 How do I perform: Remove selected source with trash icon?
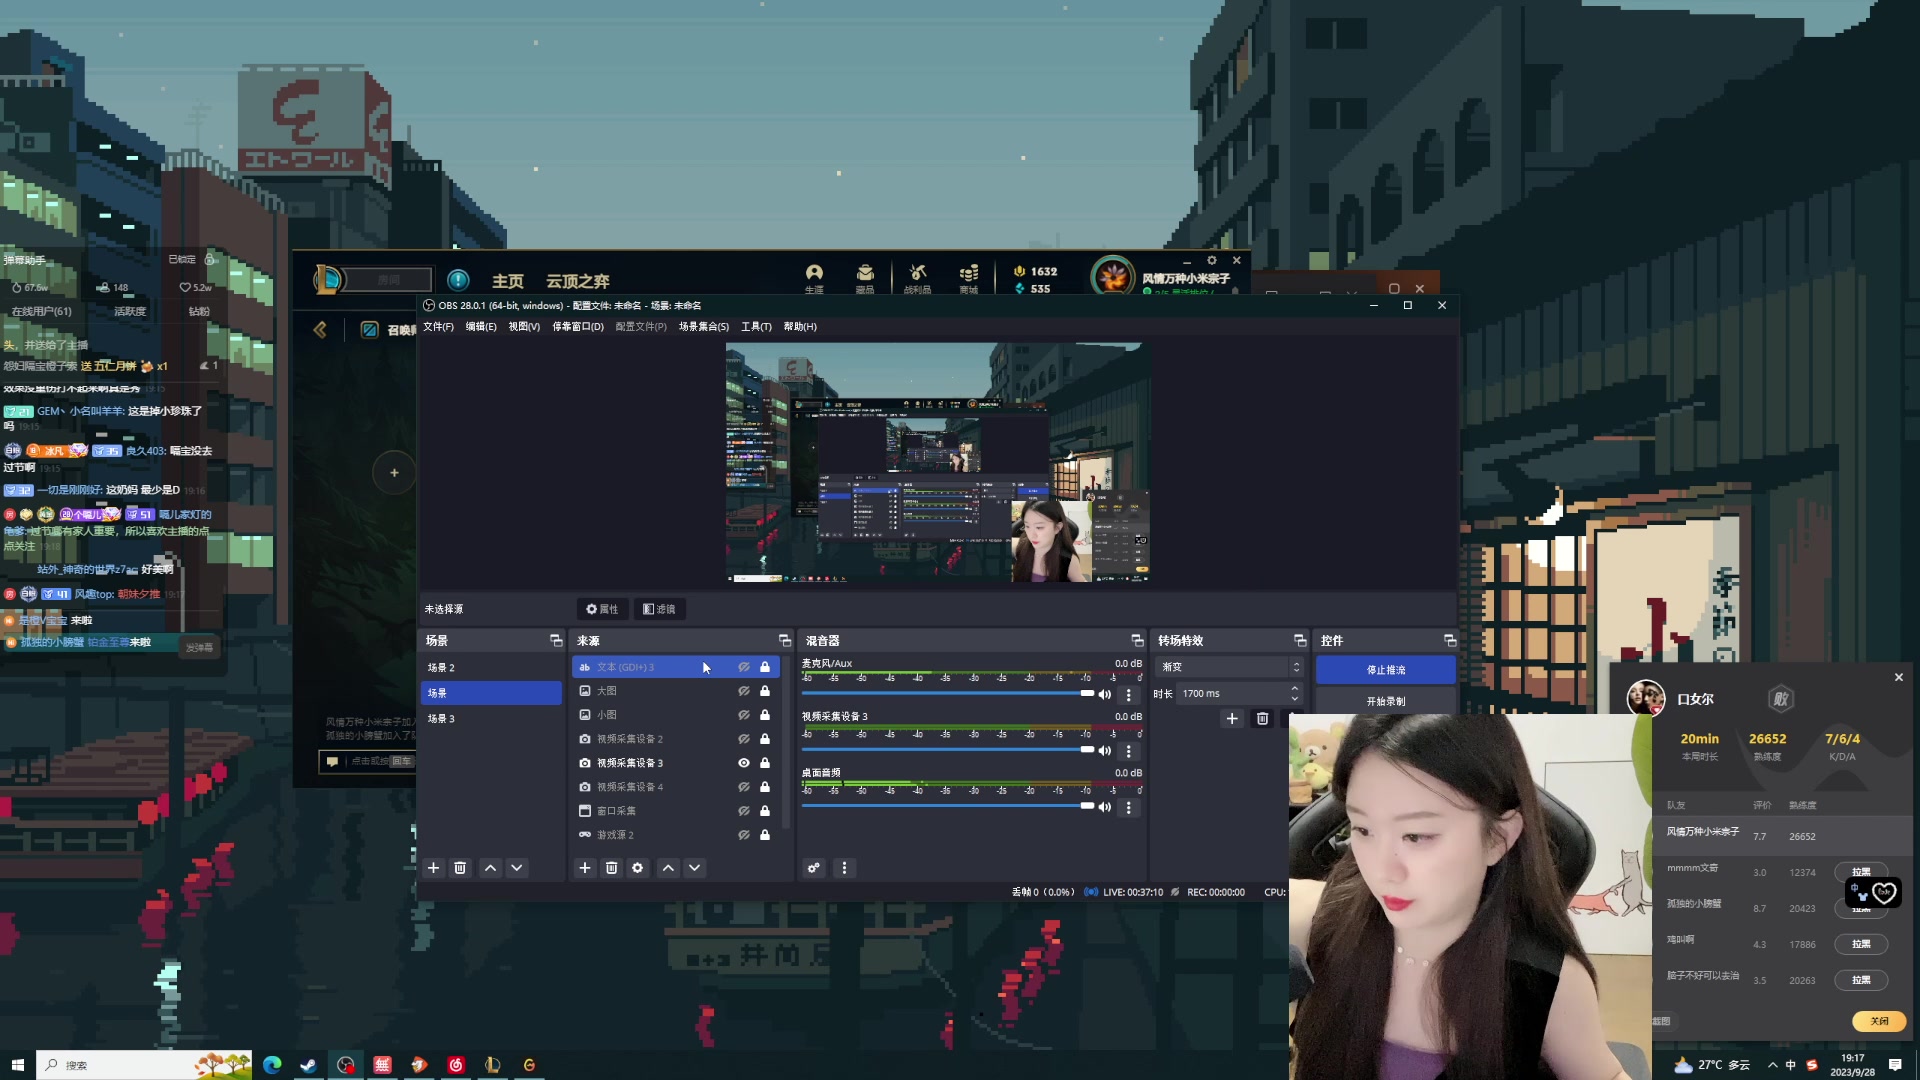(611, 868)
